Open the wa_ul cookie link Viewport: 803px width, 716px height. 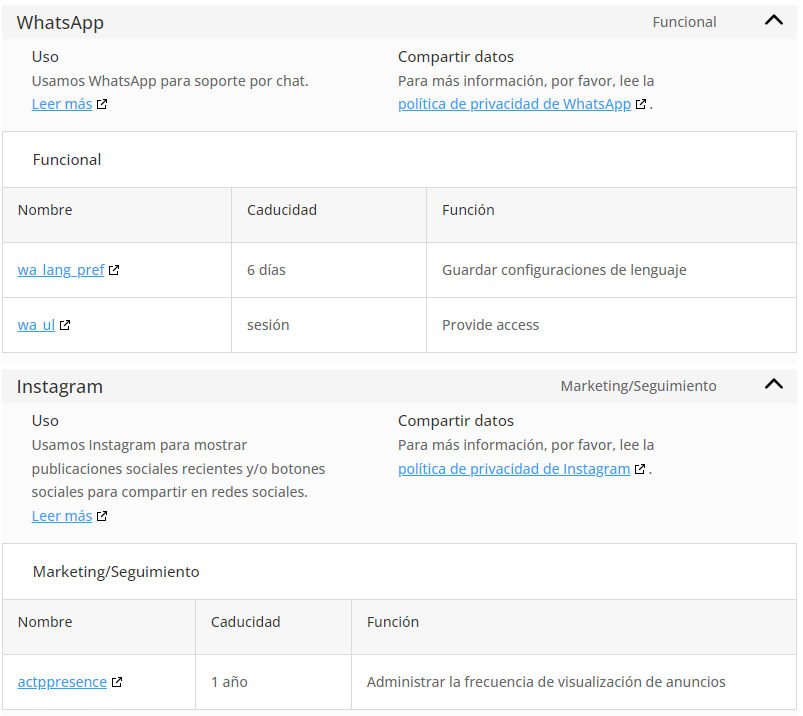tap(36, 325)
